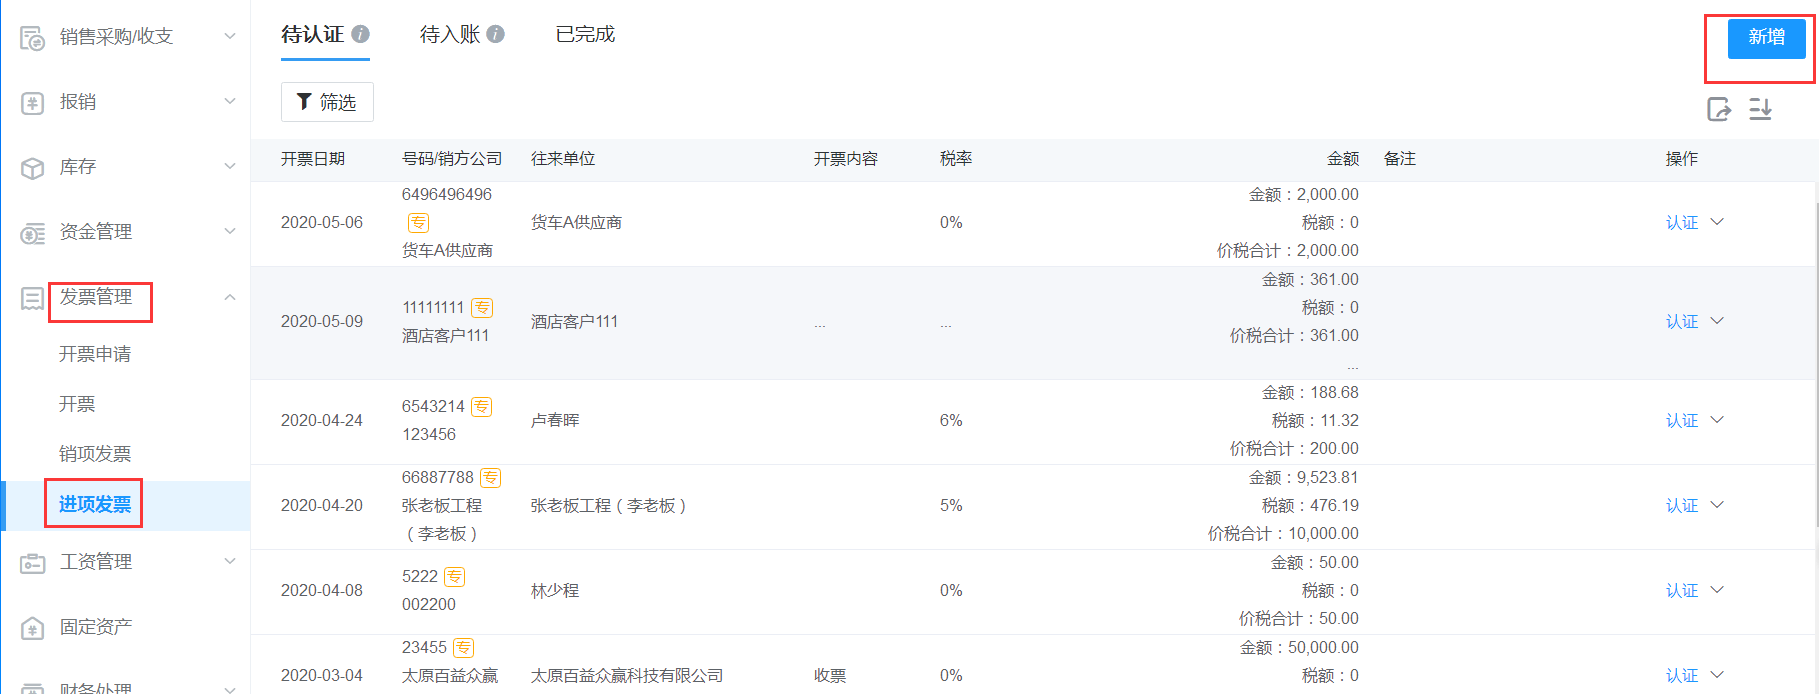Click 认证 link for 张老板工程 row
Viewport: 1819px width, 694px height.
coord(1682,506)
